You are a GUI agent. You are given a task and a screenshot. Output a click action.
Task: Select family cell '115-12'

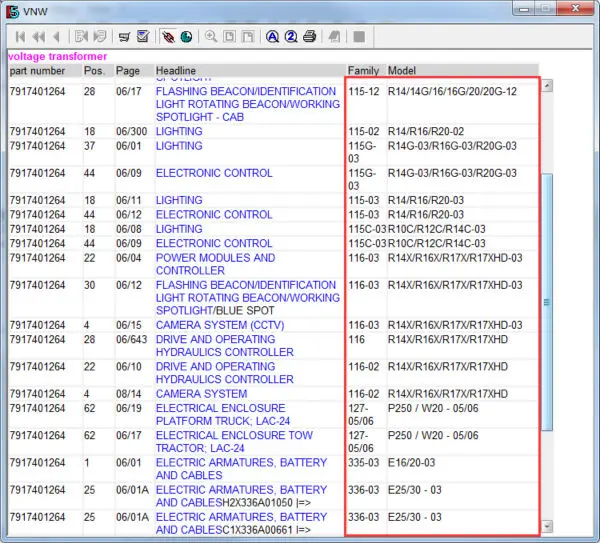pyautogui.click(x=364, y=91)
